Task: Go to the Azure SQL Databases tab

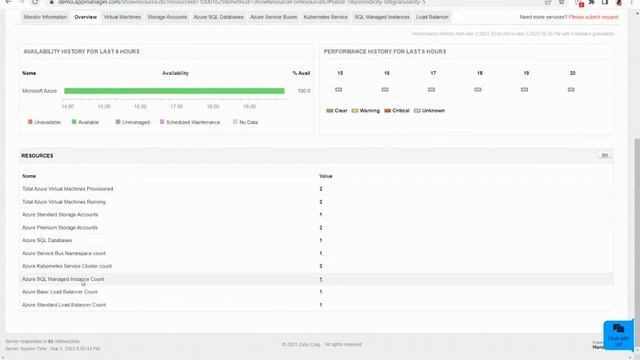Action: click(x=218, y=17)
